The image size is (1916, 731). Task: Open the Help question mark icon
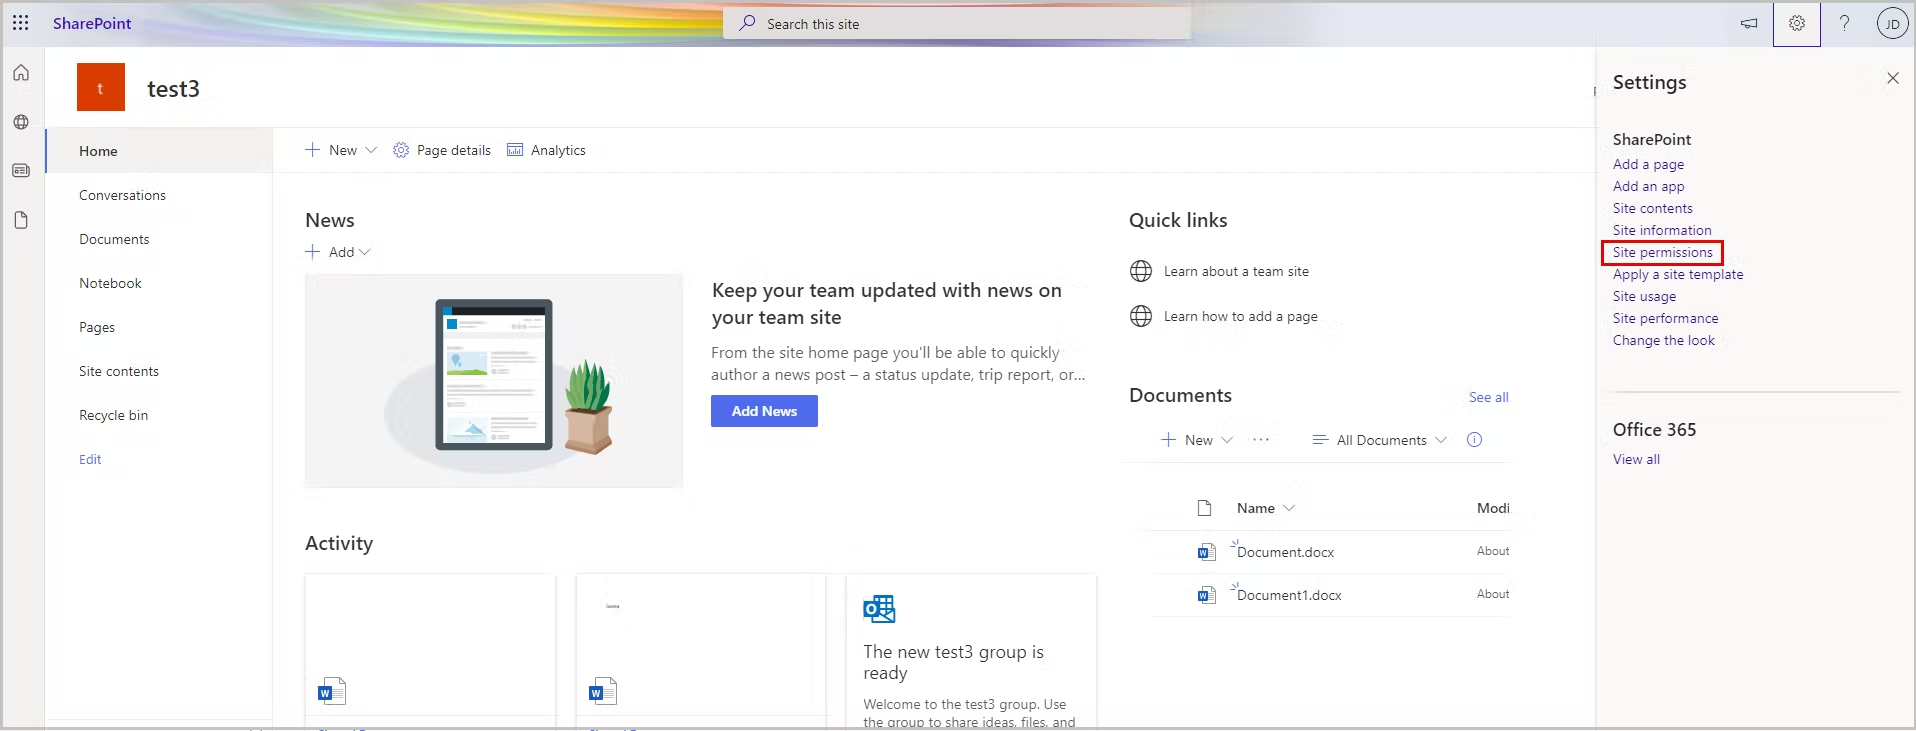[x=1844, y=23]
